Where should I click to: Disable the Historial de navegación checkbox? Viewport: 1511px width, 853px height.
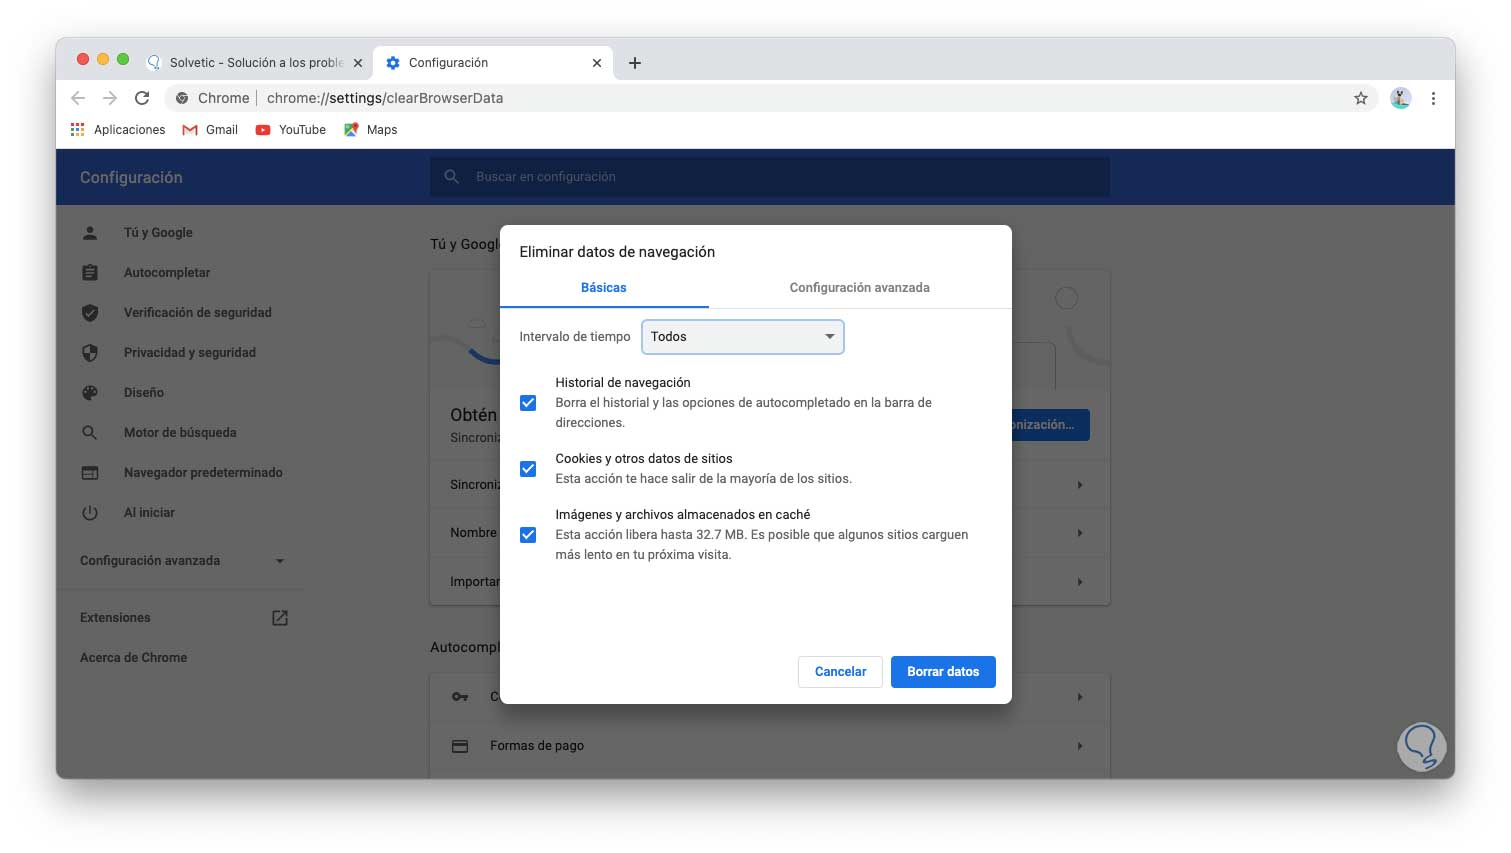(528, 403)
